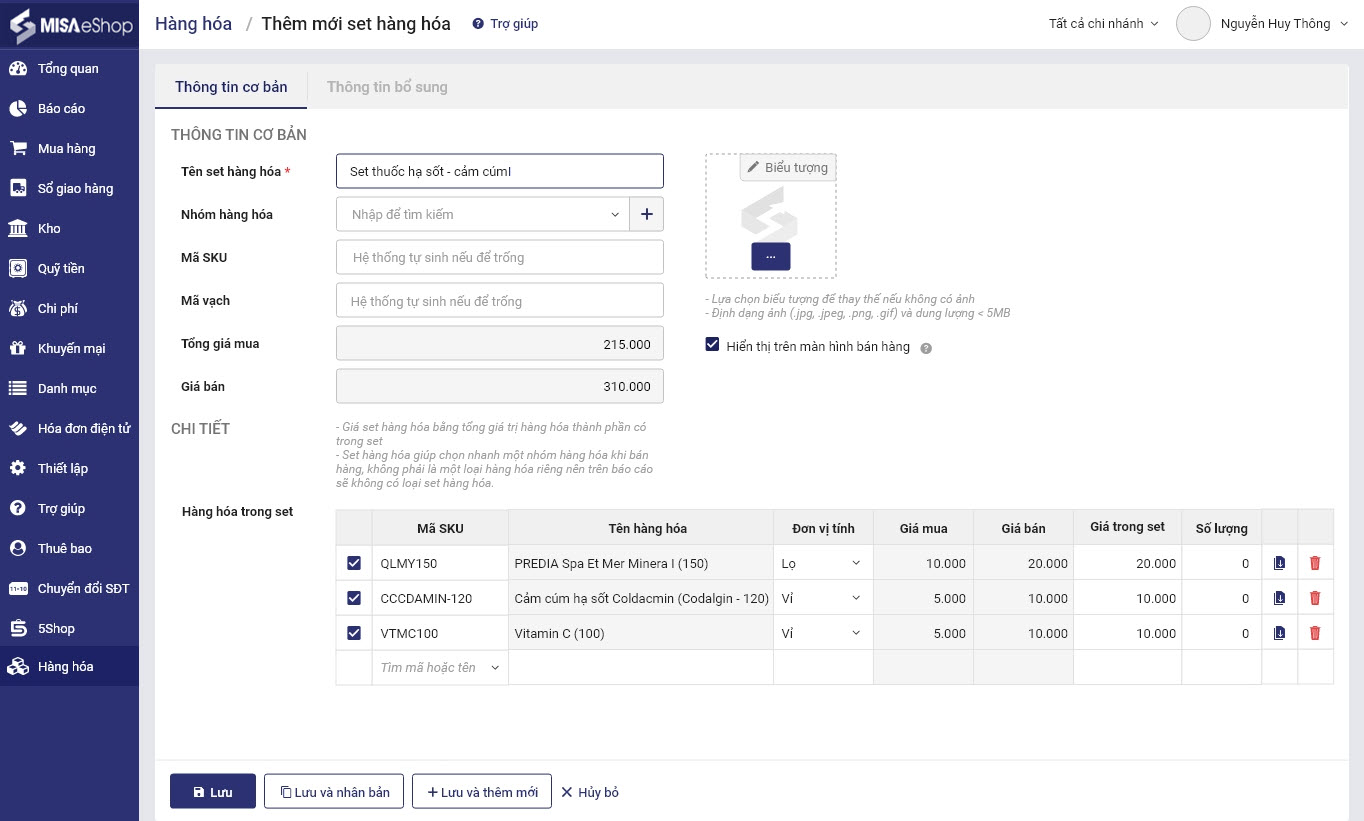Click the copy icon on Vitamin C row

tap(1279, 633)
